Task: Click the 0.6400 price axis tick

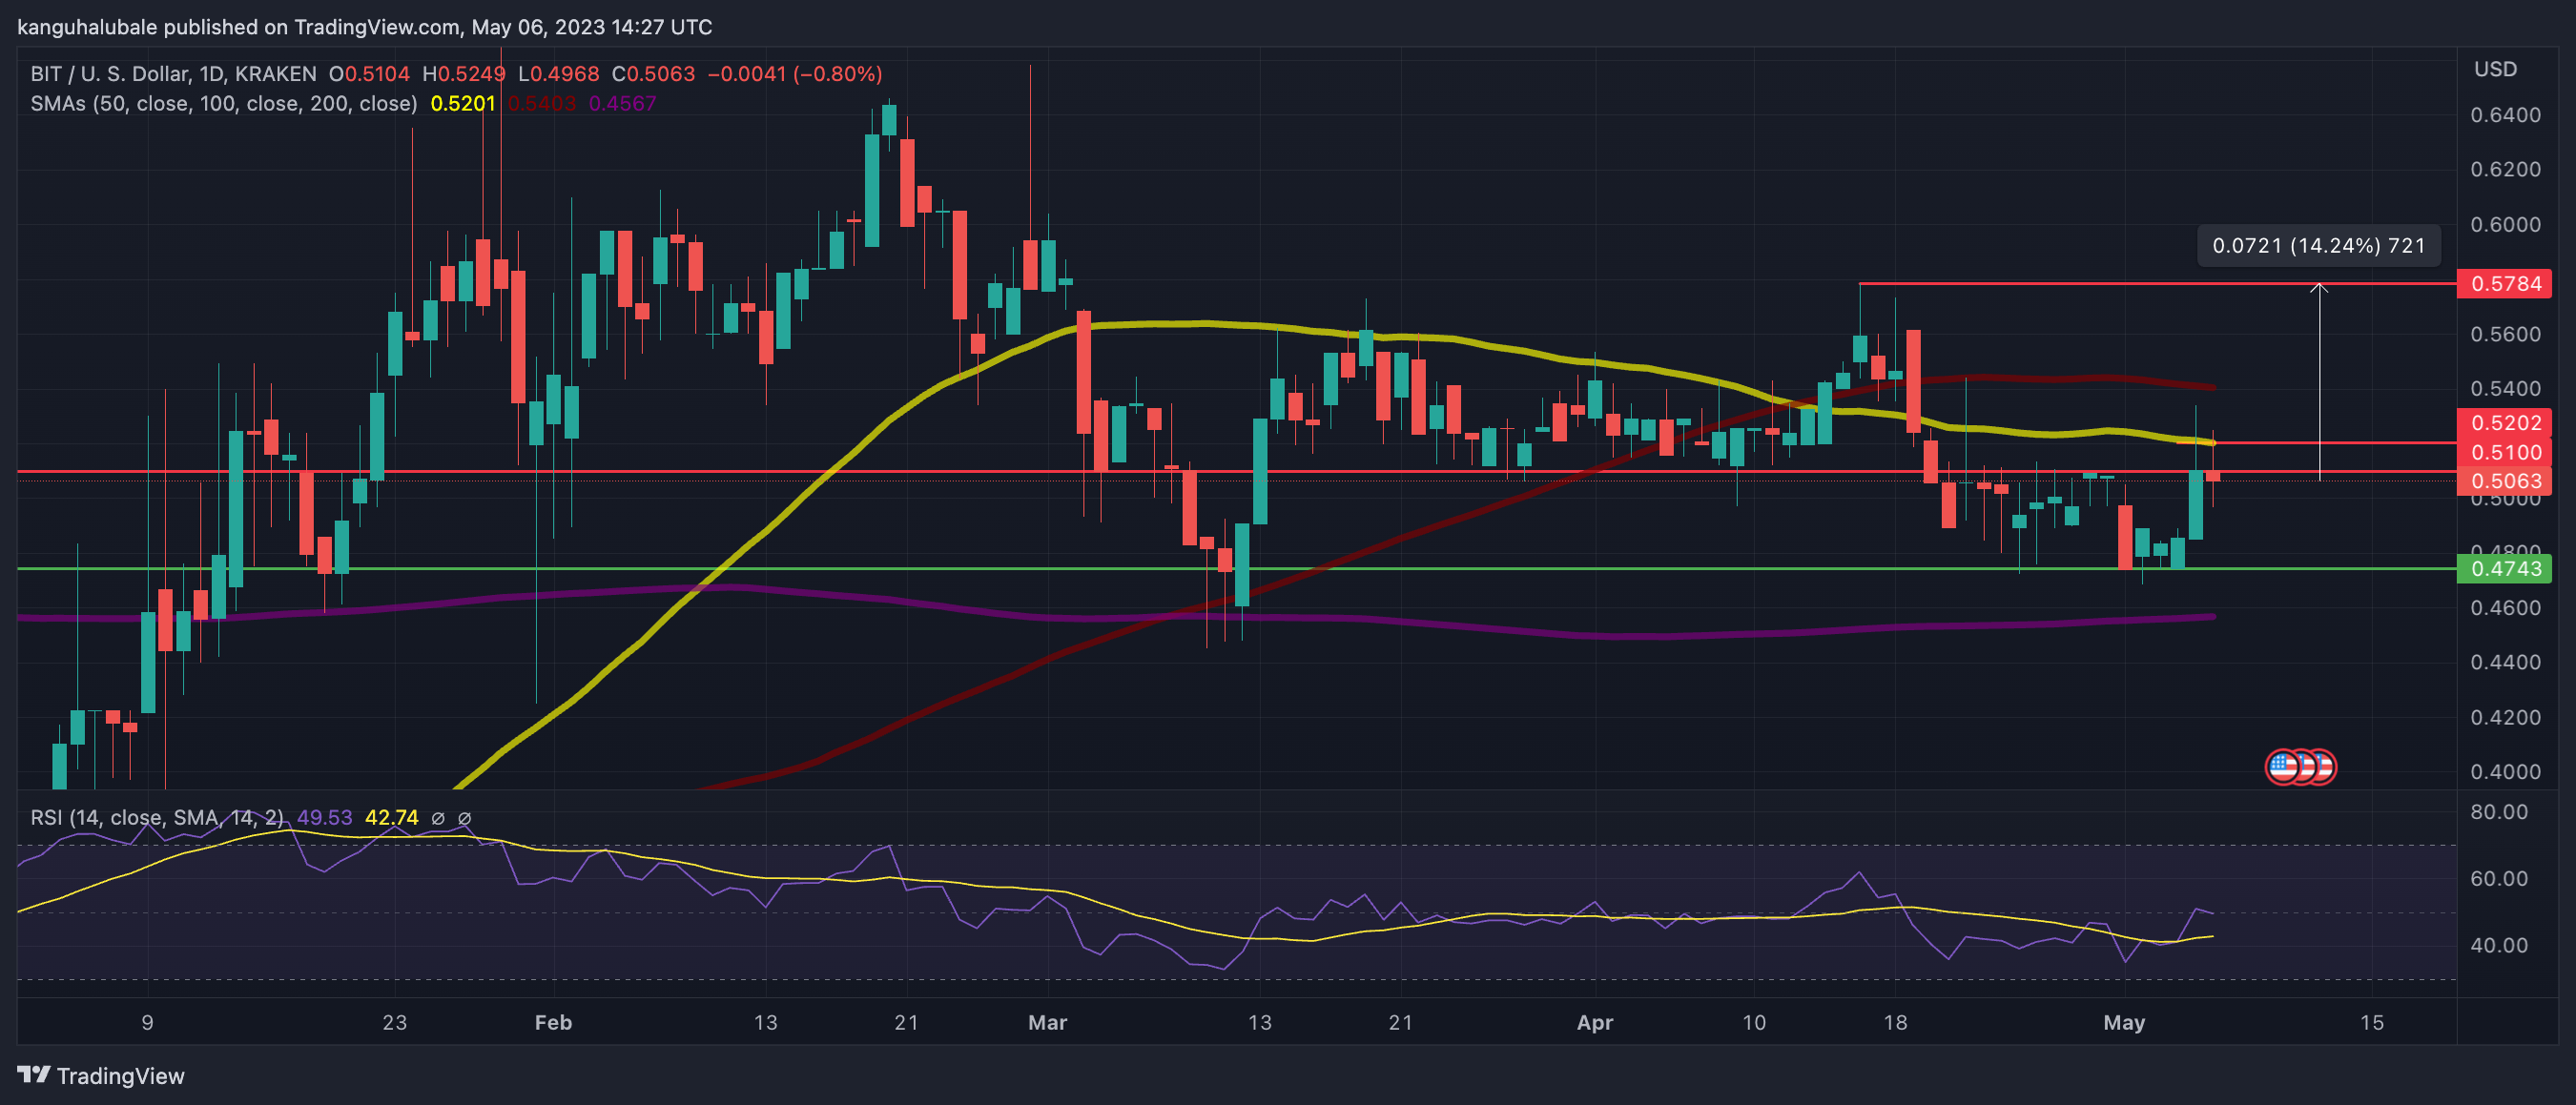Action: pyautogui.click(x=2505, y=115)
